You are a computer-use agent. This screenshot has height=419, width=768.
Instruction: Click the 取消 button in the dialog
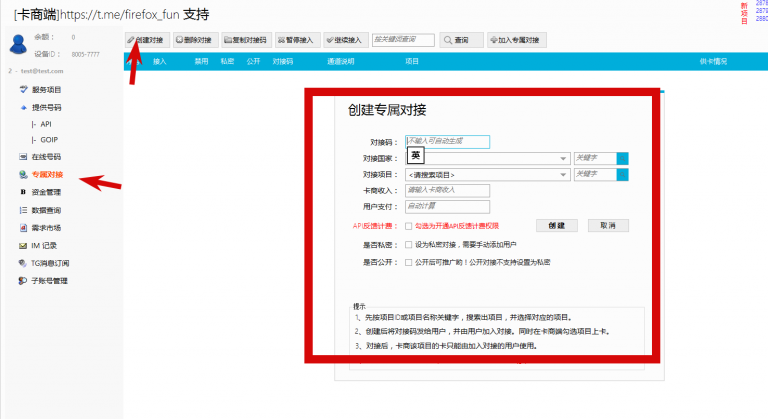click(x=608, y=225)
